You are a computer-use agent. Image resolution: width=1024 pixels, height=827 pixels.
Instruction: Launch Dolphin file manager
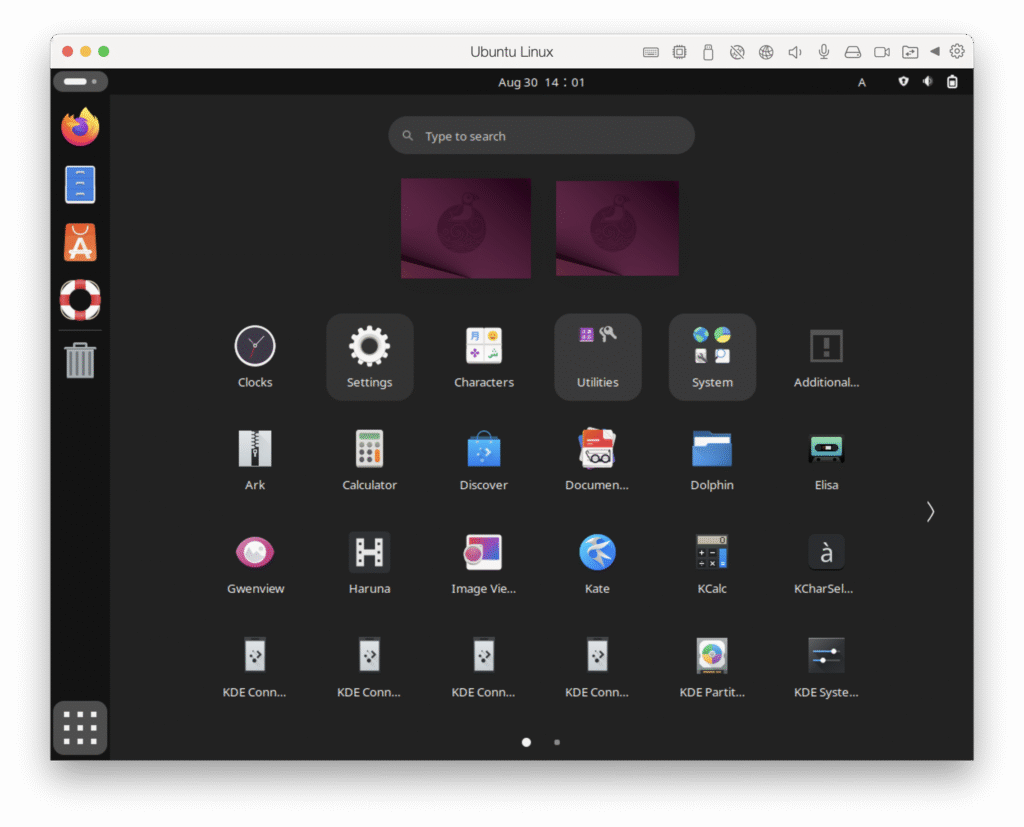click(x=712, y=460)
